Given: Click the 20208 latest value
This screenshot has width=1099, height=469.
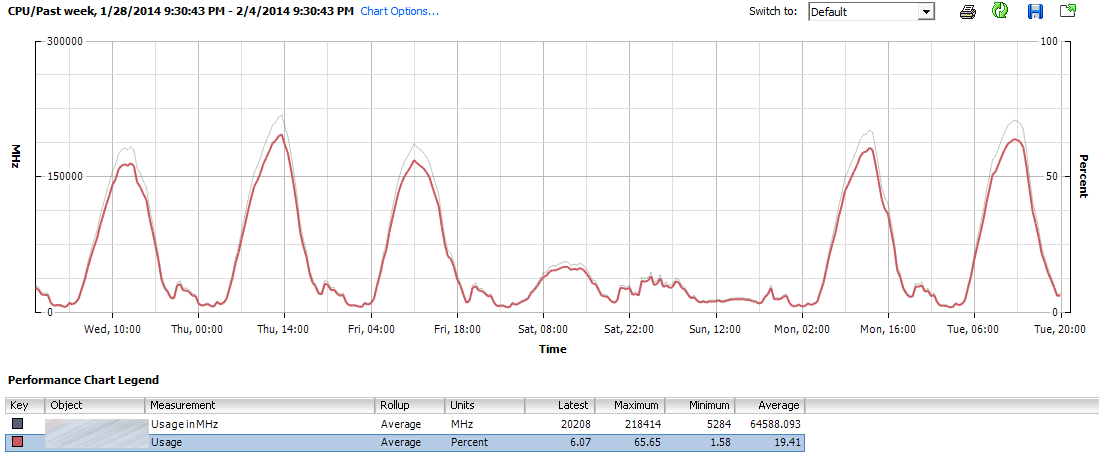Looking at the screenshot, I should 573,424.
